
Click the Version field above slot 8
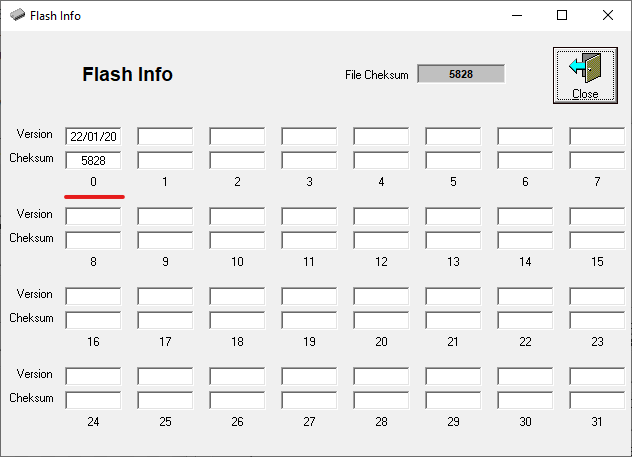tap(93, 216)
